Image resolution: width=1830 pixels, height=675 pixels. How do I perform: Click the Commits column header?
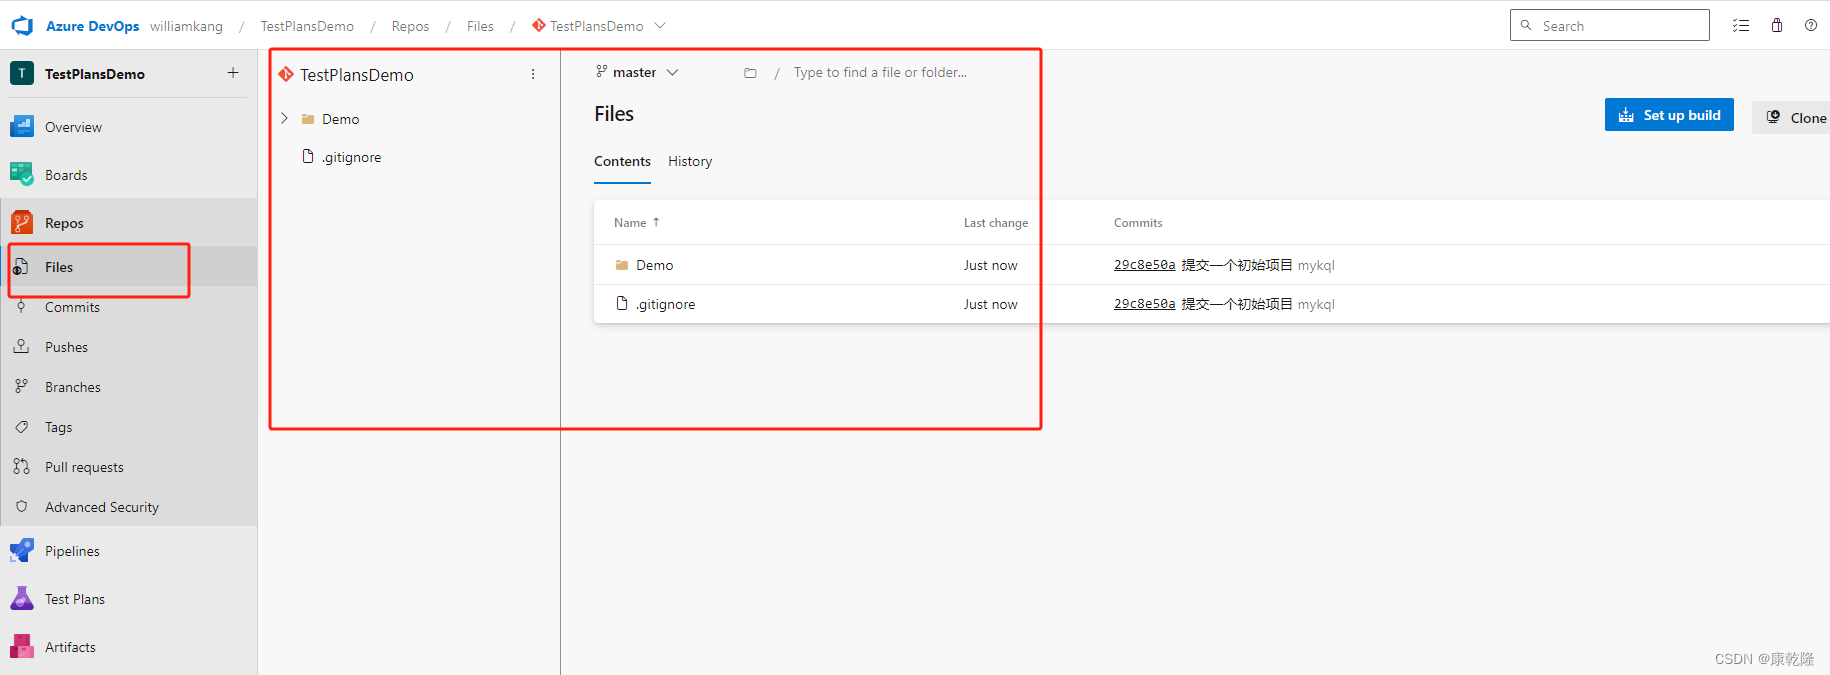tap(1138, 223)
